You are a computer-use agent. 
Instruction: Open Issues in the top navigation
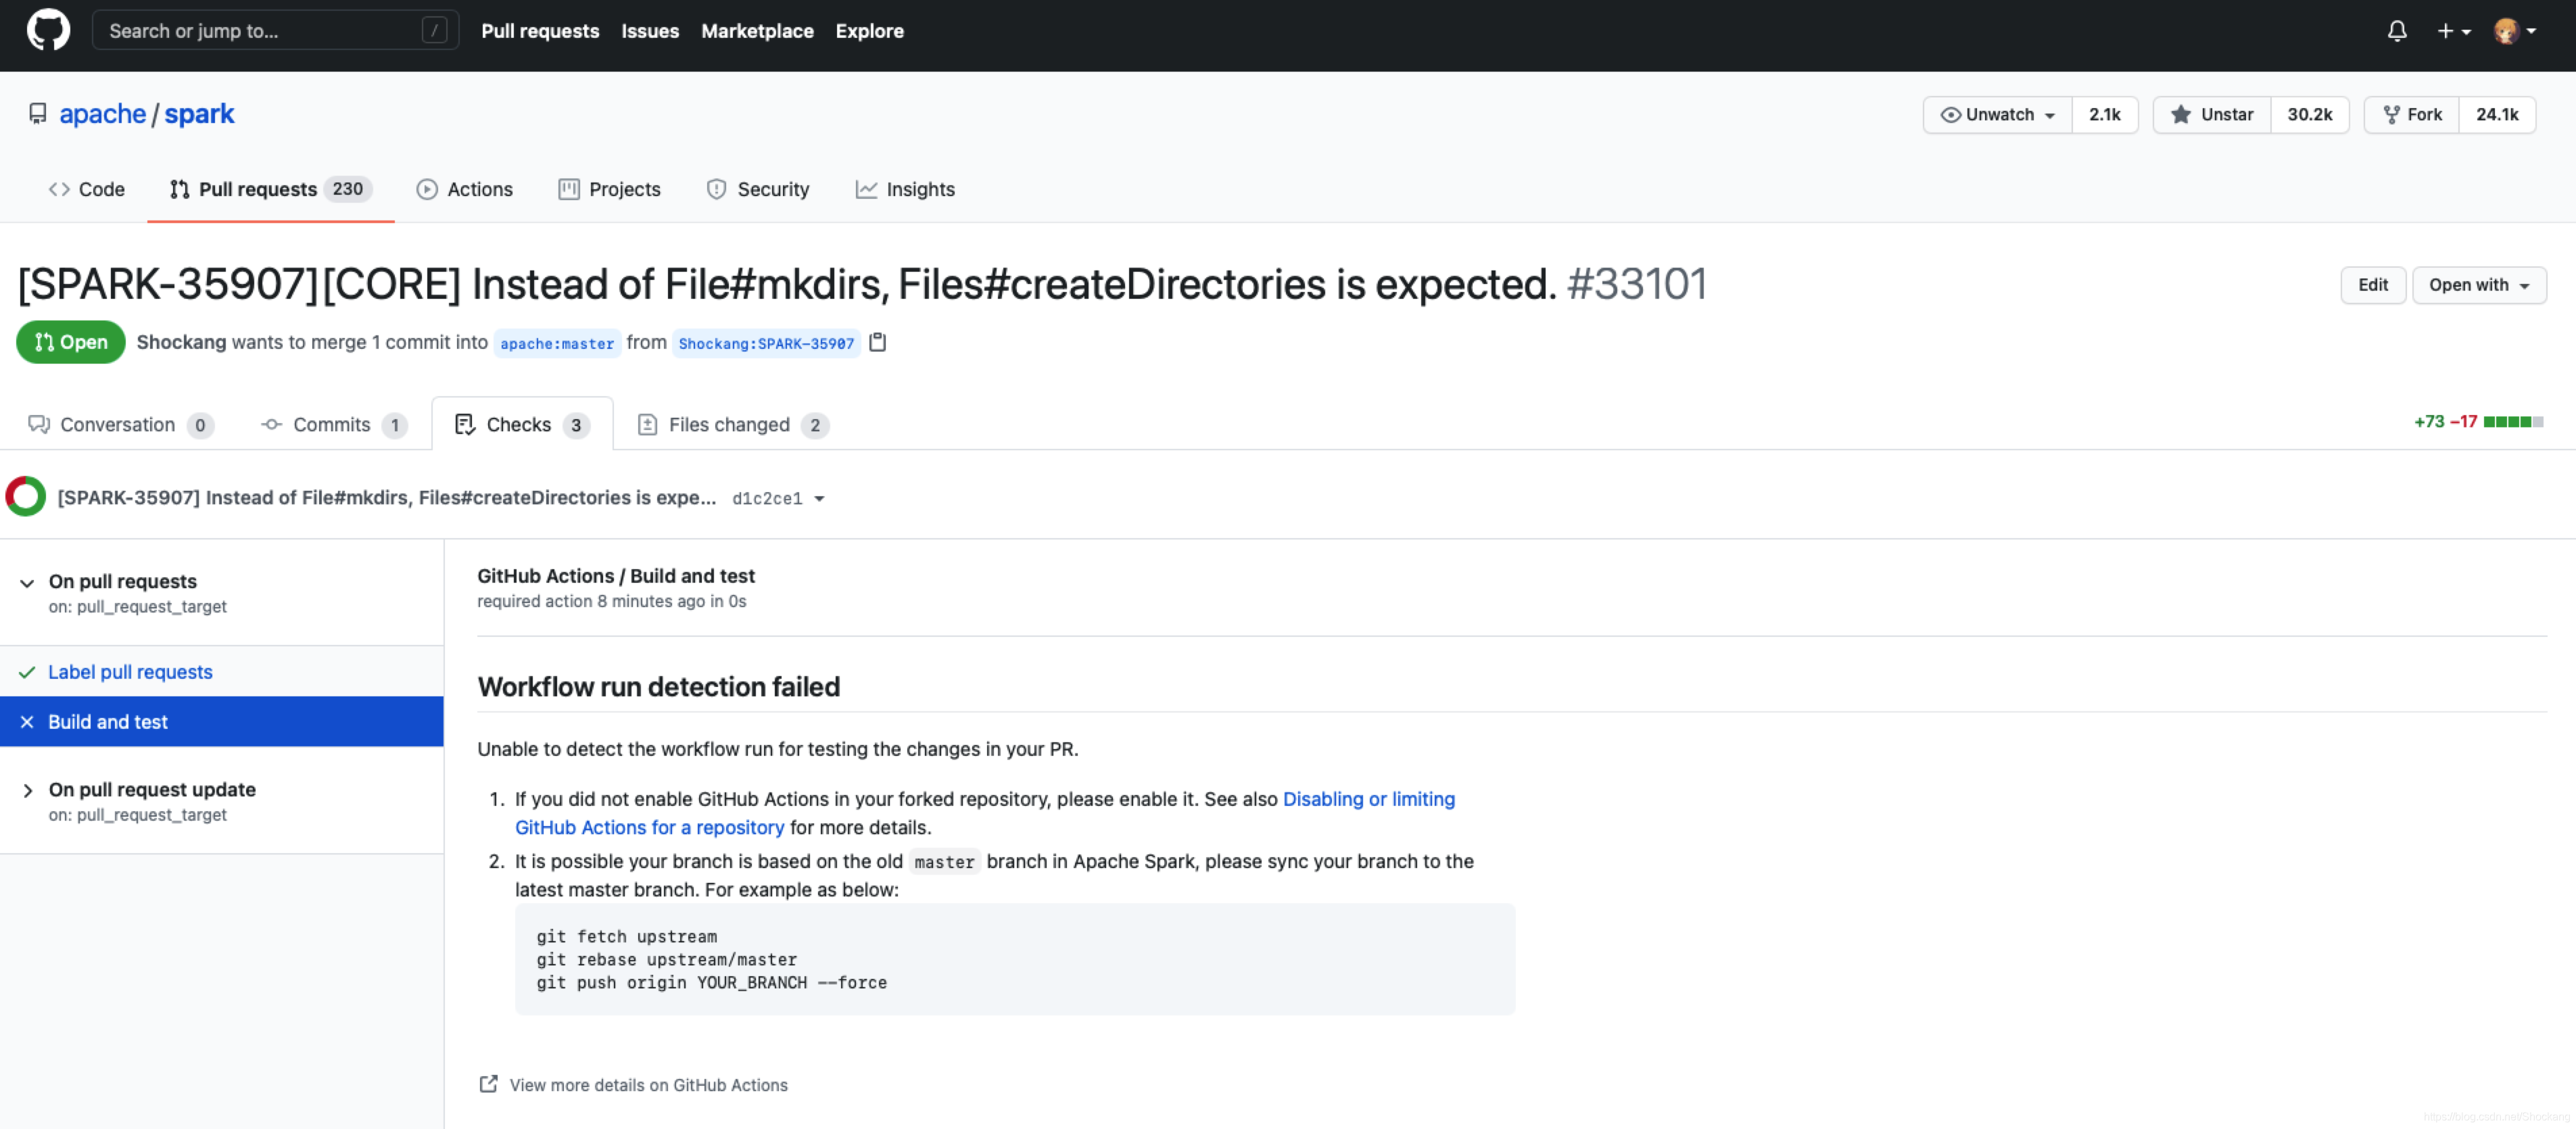[x=650, y=30]
